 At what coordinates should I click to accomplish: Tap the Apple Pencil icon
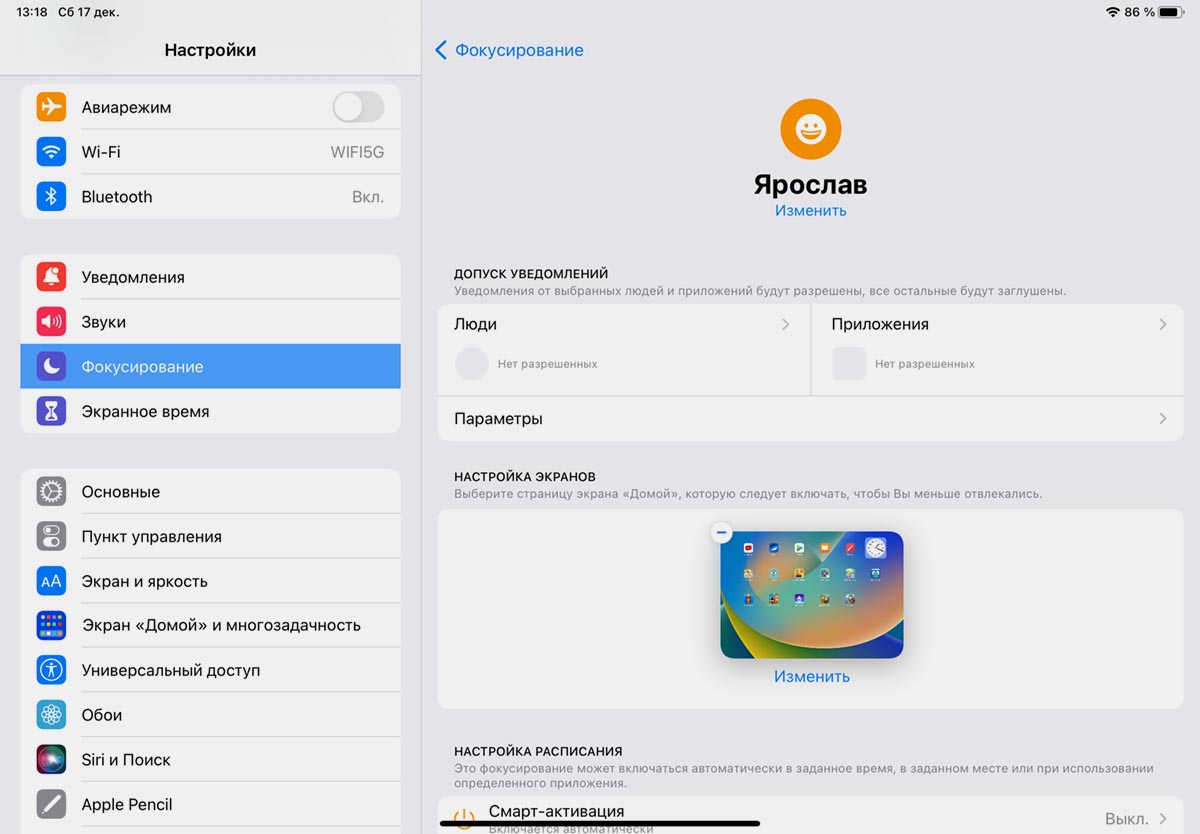[x=51, y=804]
